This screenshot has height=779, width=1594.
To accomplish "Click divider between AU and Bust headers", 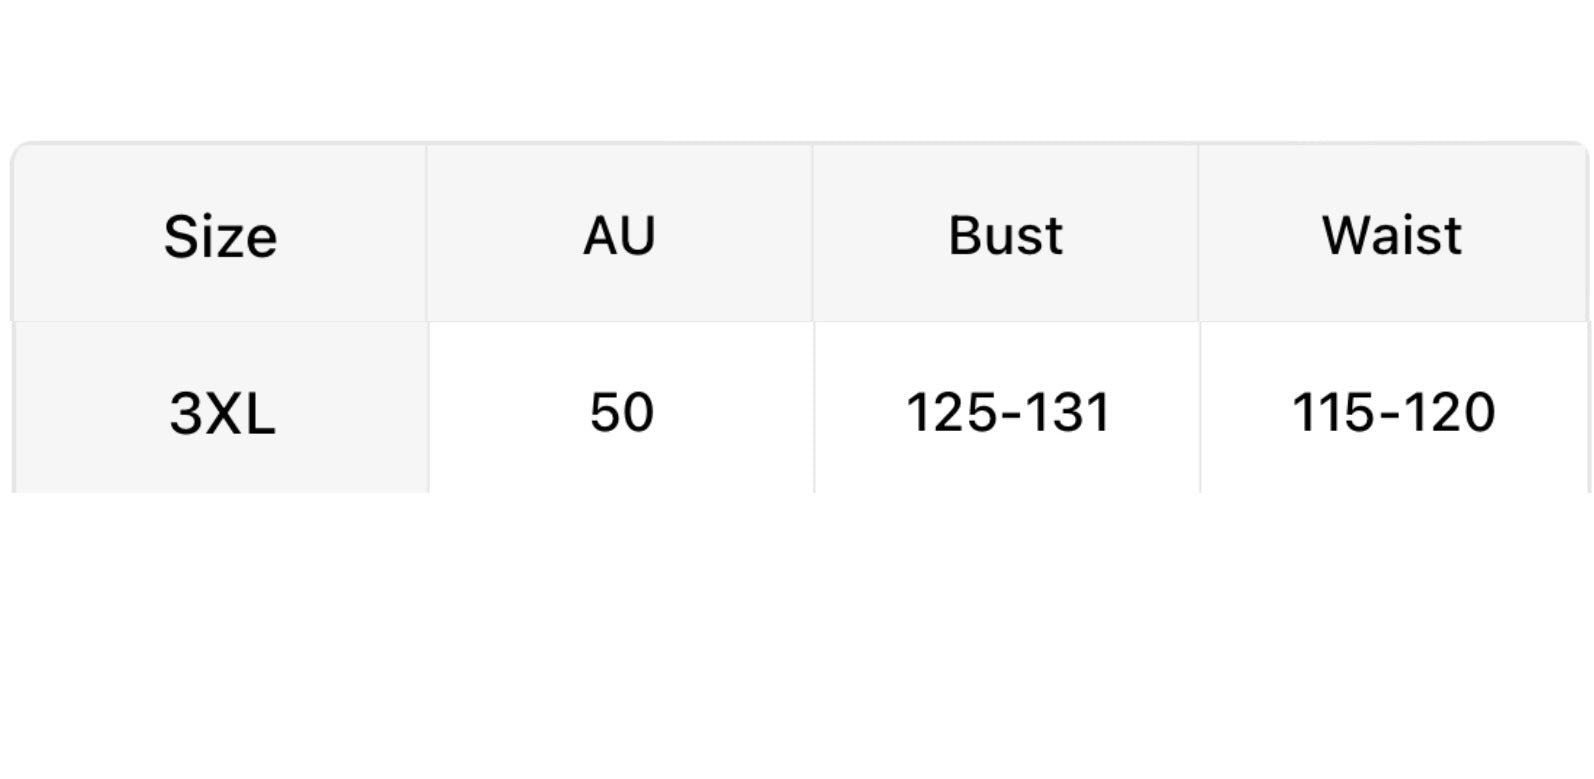I will point(813,234).
